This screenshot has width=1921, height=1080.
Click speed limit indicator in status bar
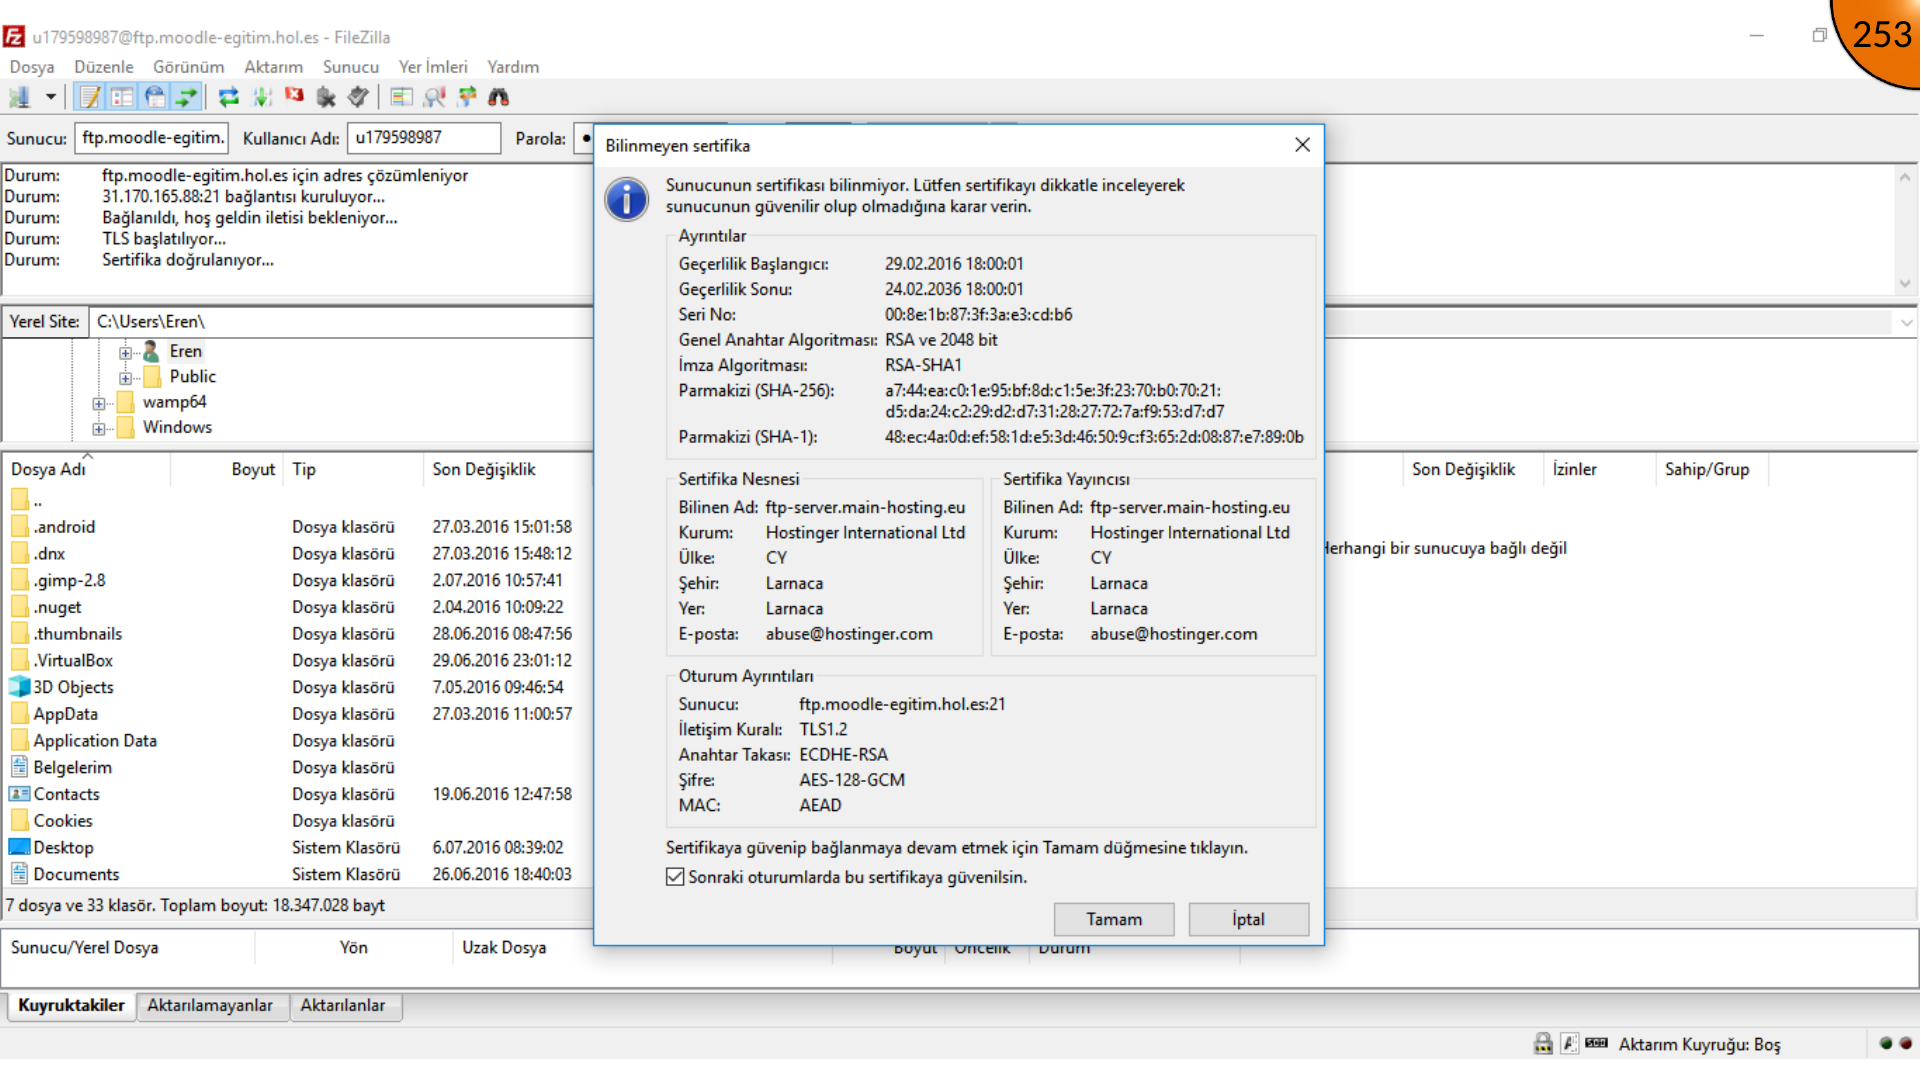(1596, 1043)
